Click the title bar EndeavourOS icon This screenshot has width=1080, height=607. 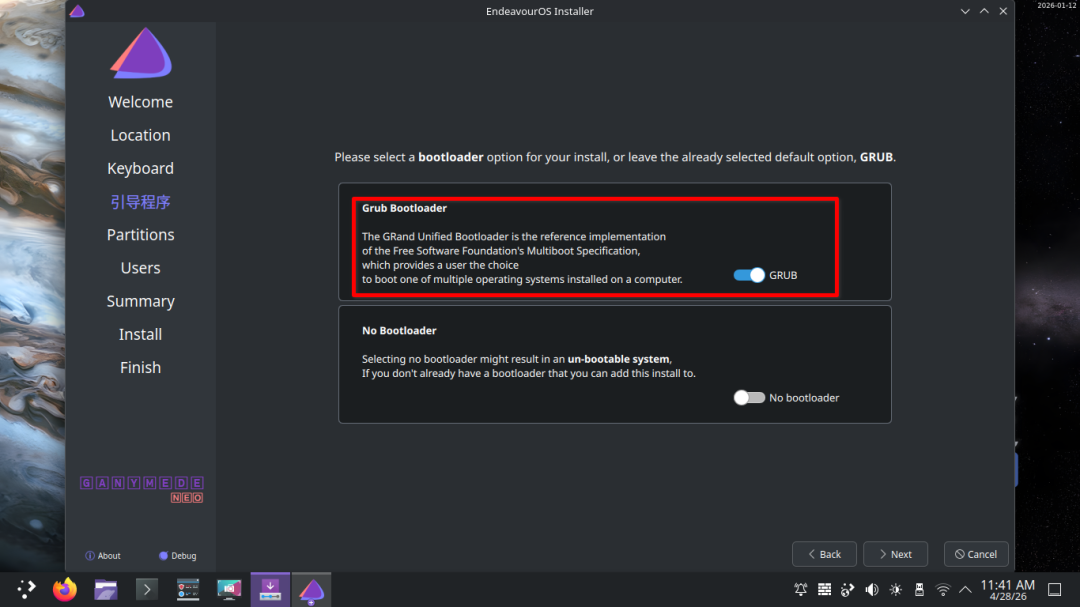[x=77, y=11]
